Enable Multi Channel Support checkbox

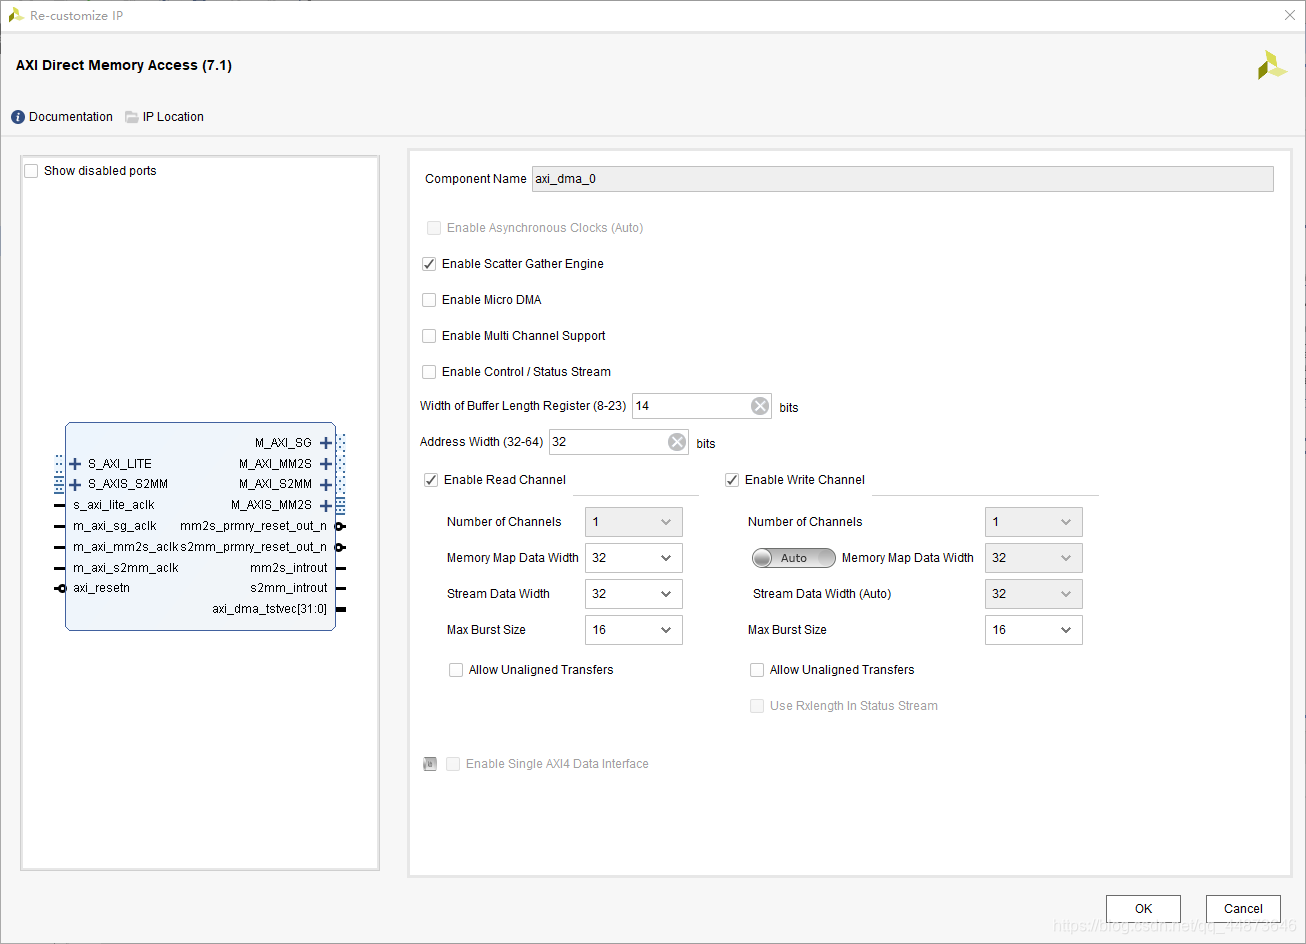tap(429, 336)
